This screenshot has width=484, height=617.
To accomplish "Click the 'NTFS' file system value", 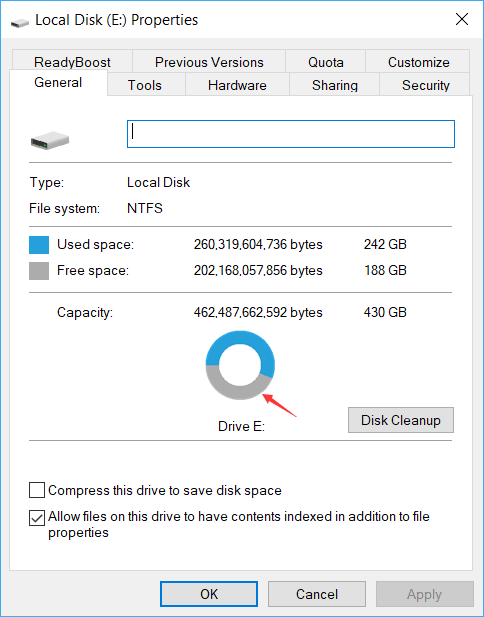I will coord(145,208).
